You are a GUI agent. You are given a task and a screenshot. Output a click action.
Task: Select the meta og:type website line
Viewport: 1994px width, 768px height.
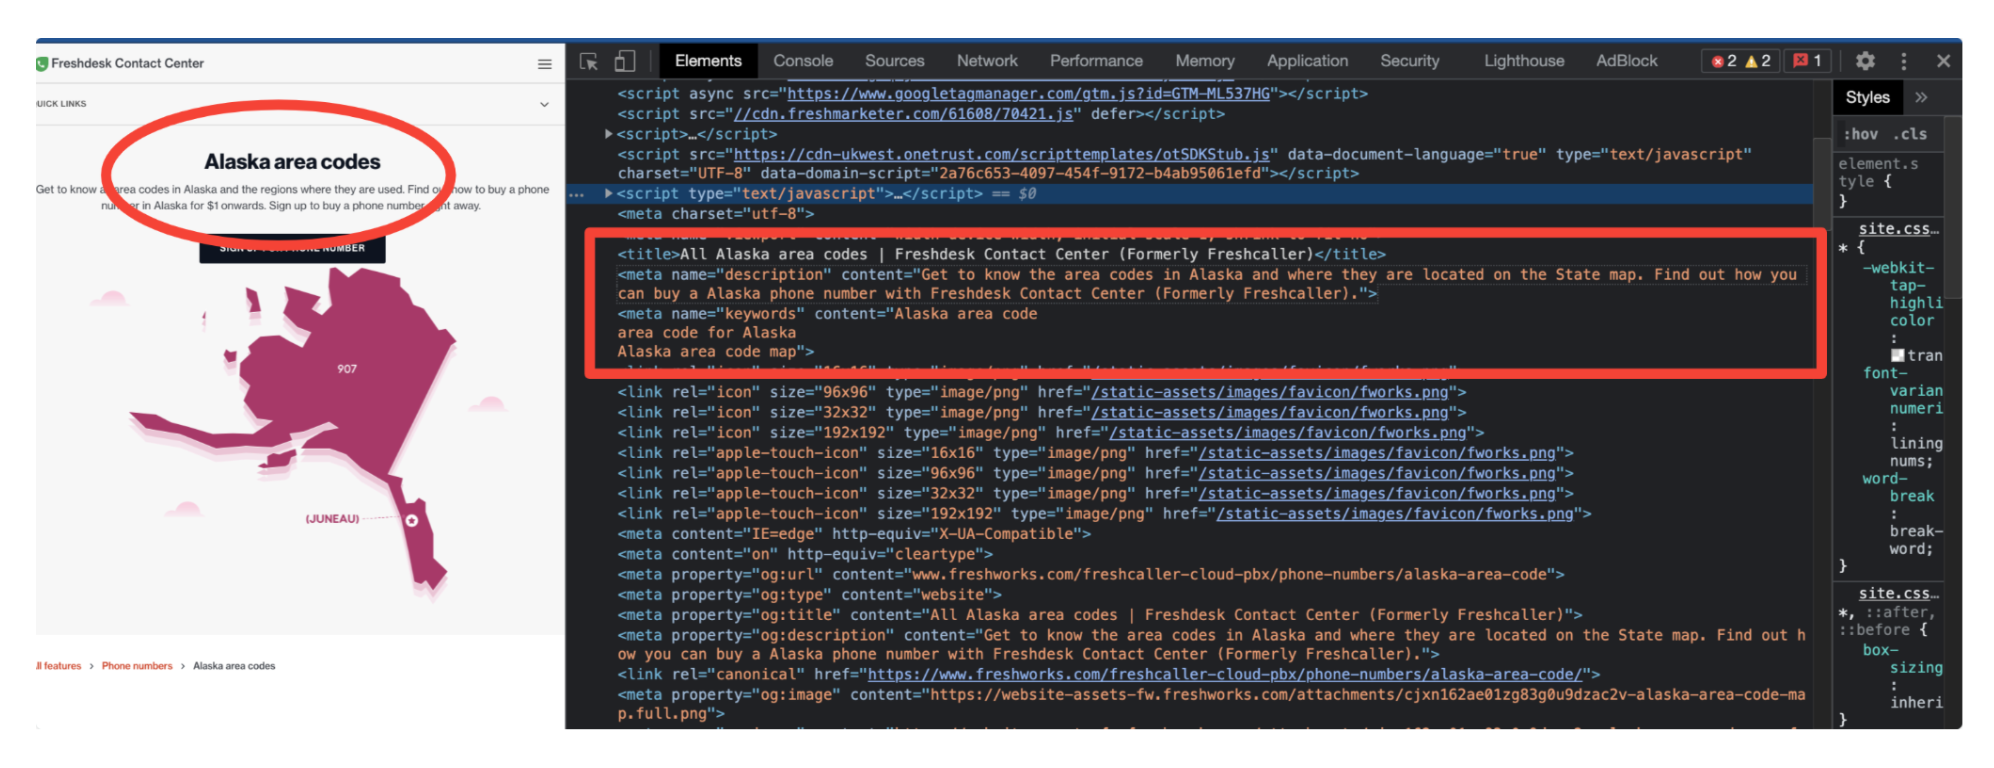click(x=809, y=594)
